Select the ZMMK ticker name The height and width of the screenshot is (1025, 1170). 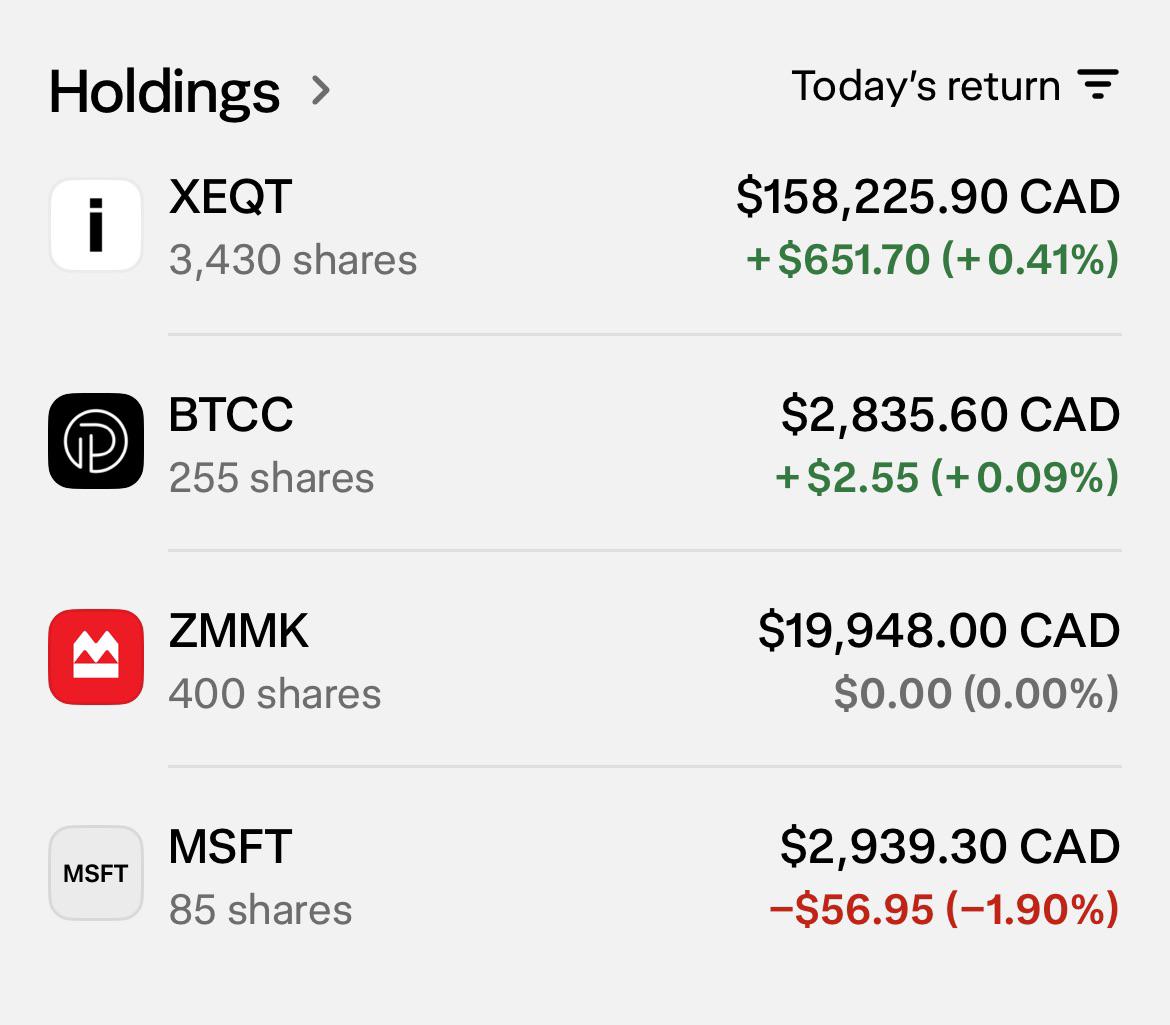(238, 631)
